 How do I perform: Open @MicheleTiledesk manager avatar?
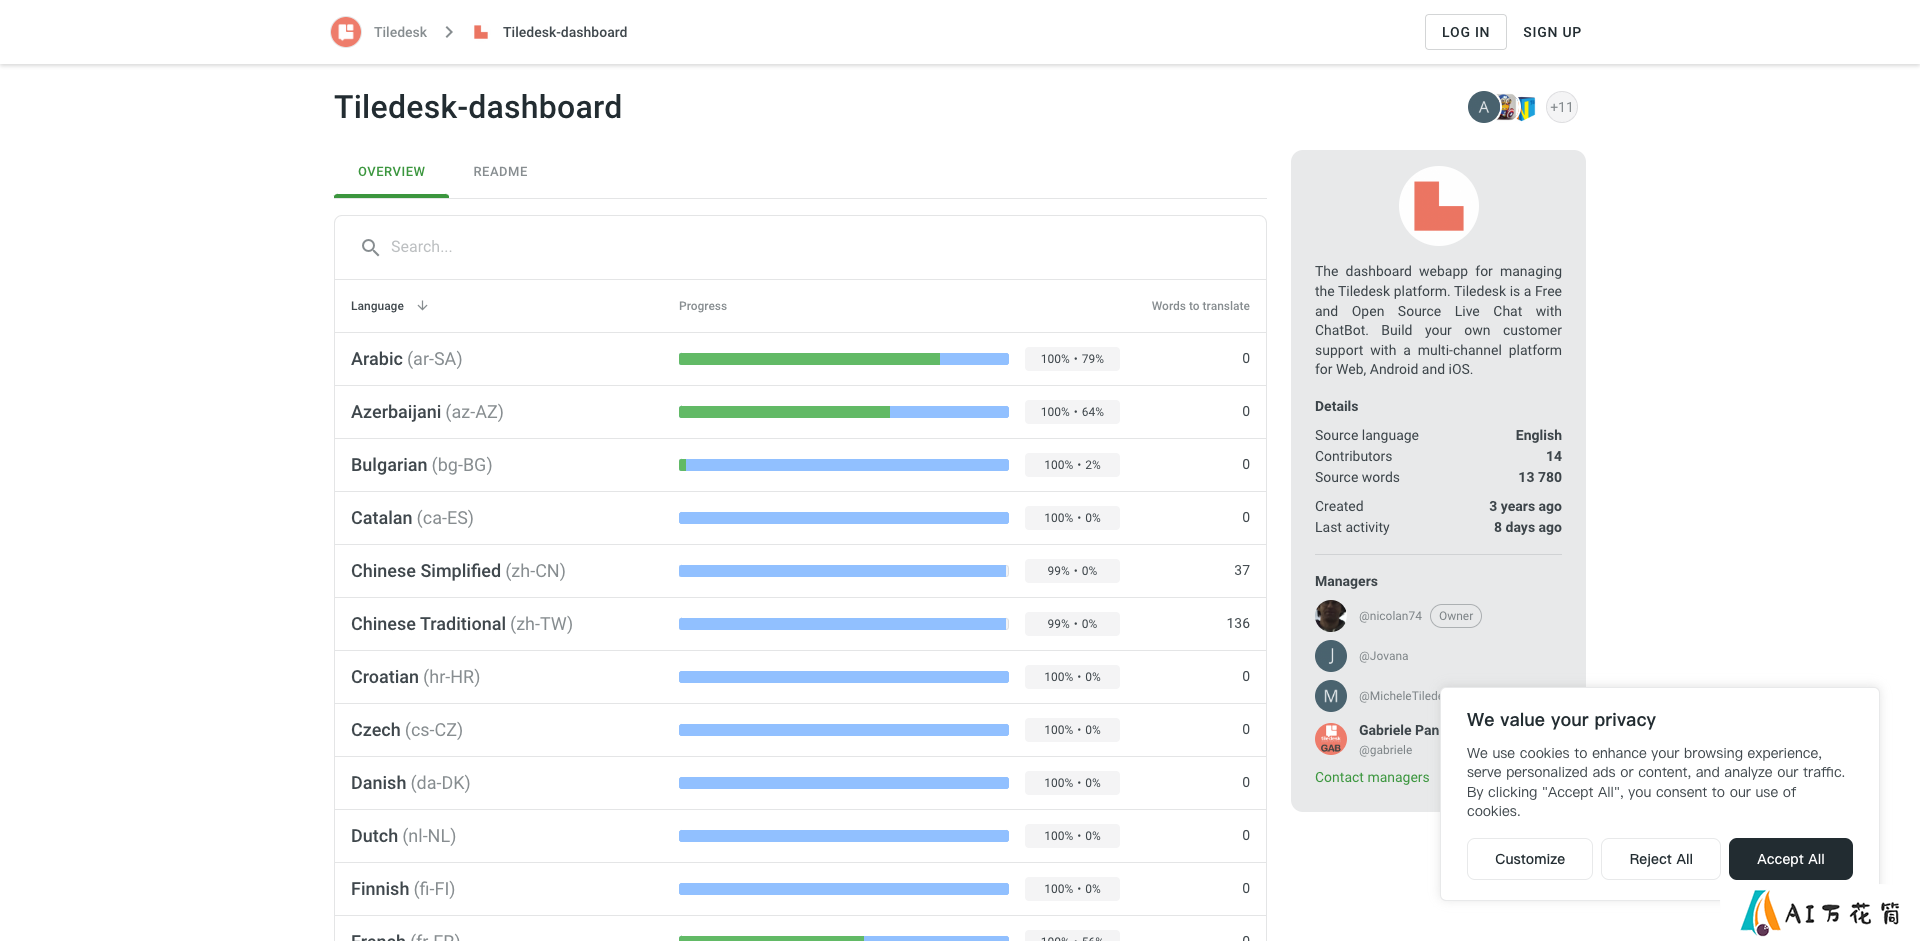(x=1331, y=696)
